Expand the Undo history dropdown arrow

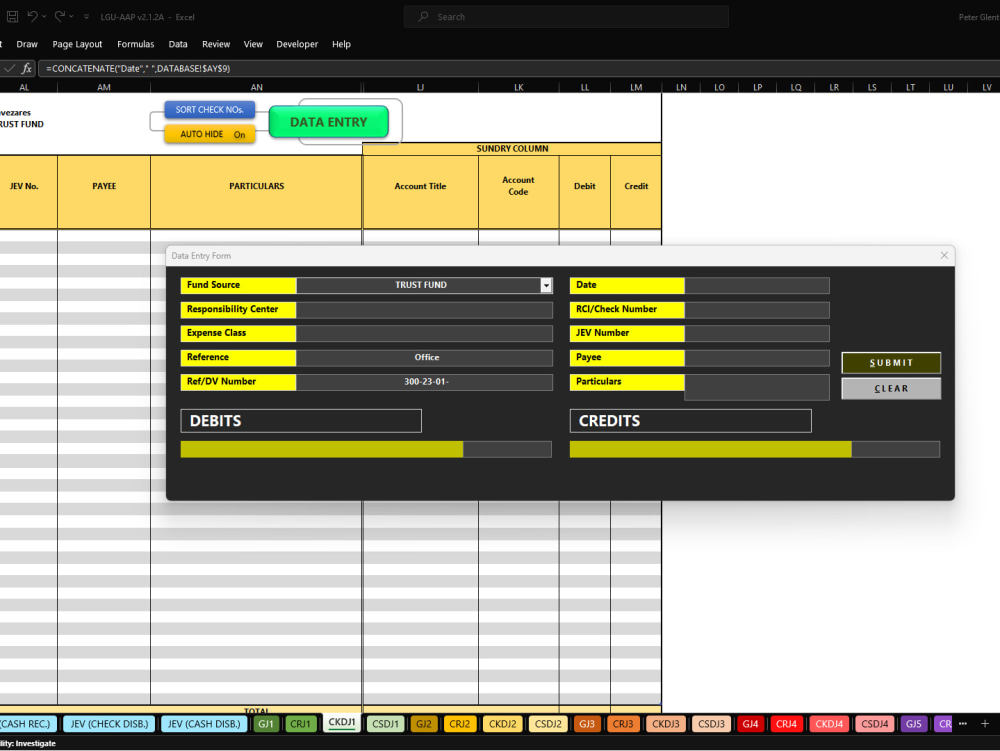coord(44,16)
